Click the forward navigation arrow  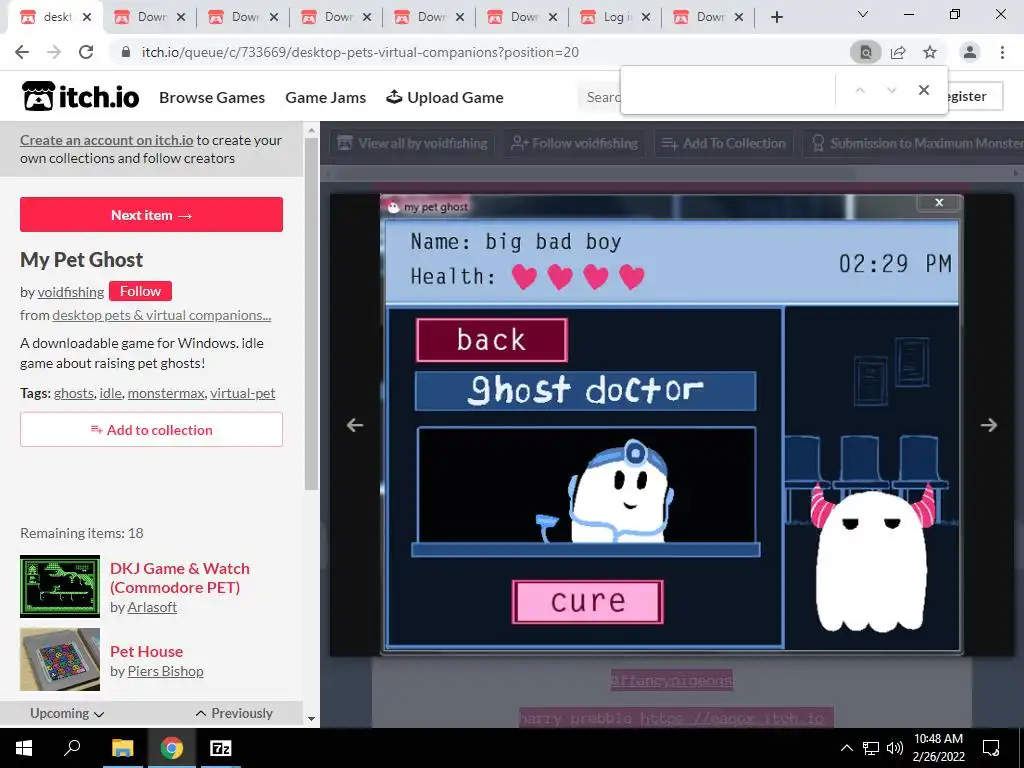(54, 52)
